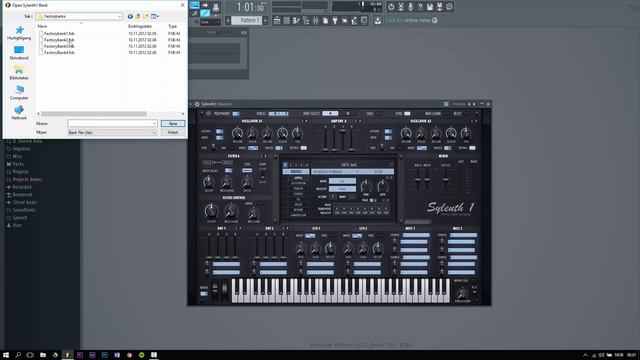The width and height of the screenshot is (640, 360).
Task: Toggle the Sync switch in Sylenth1
Action: [x=407, y=113]
